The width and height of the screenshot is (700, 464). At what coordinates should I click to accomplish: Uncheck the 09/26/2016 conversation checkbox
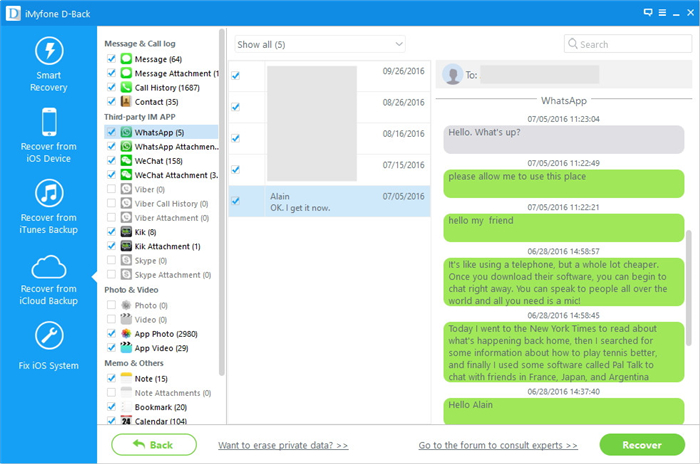[x=235, y=75]
